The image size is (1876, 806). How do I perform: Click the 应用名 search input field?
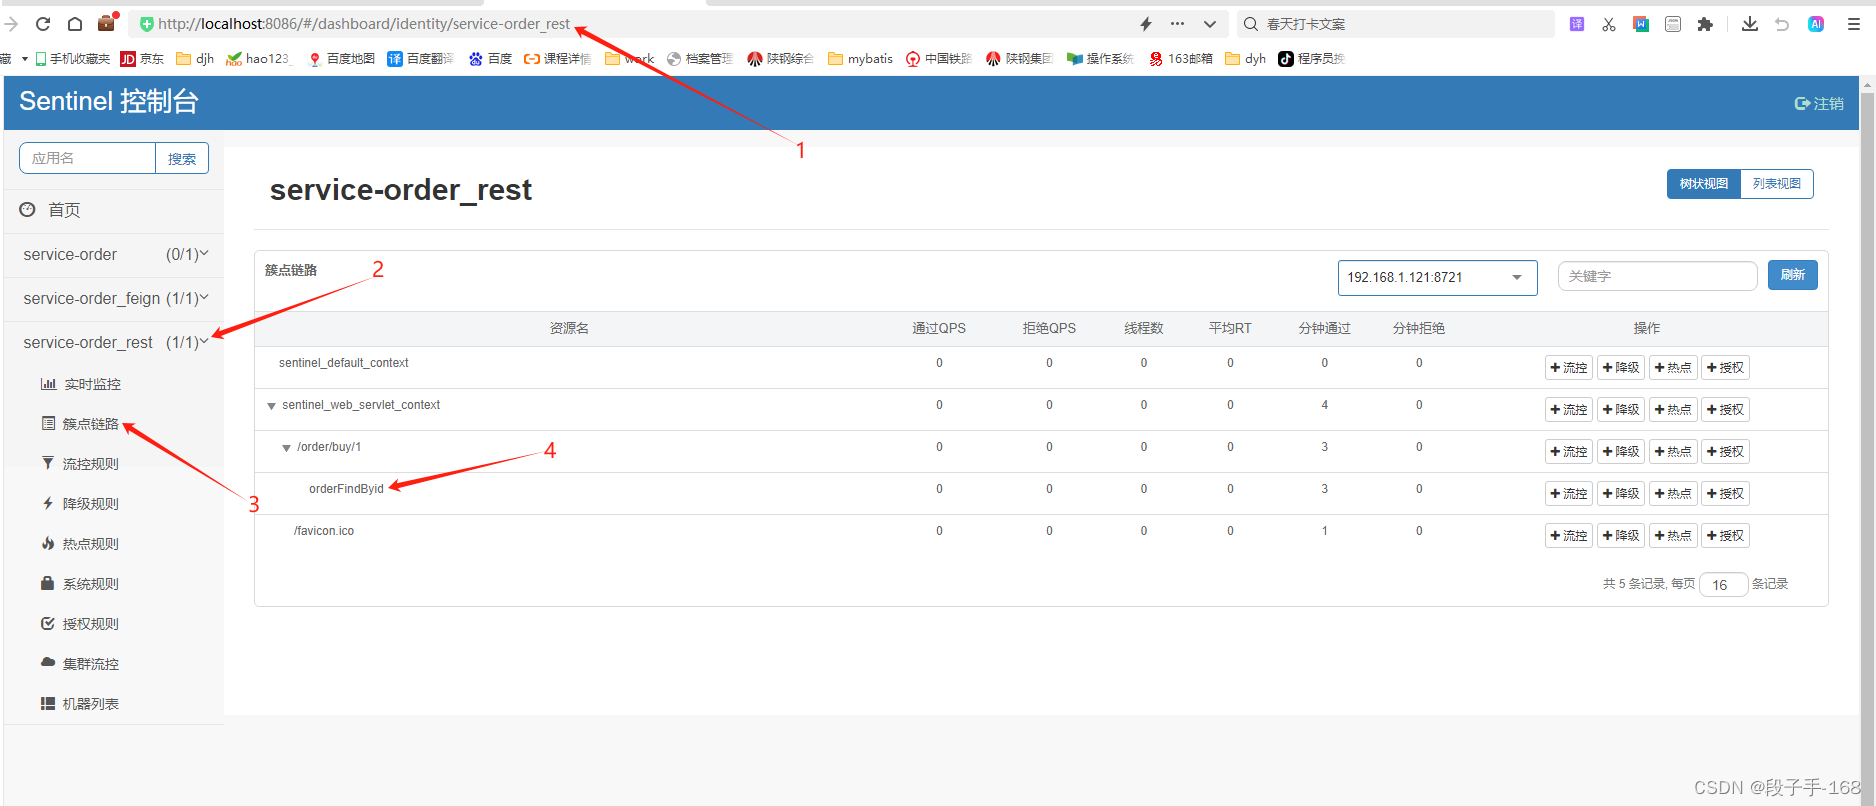[x=87, y=158]
